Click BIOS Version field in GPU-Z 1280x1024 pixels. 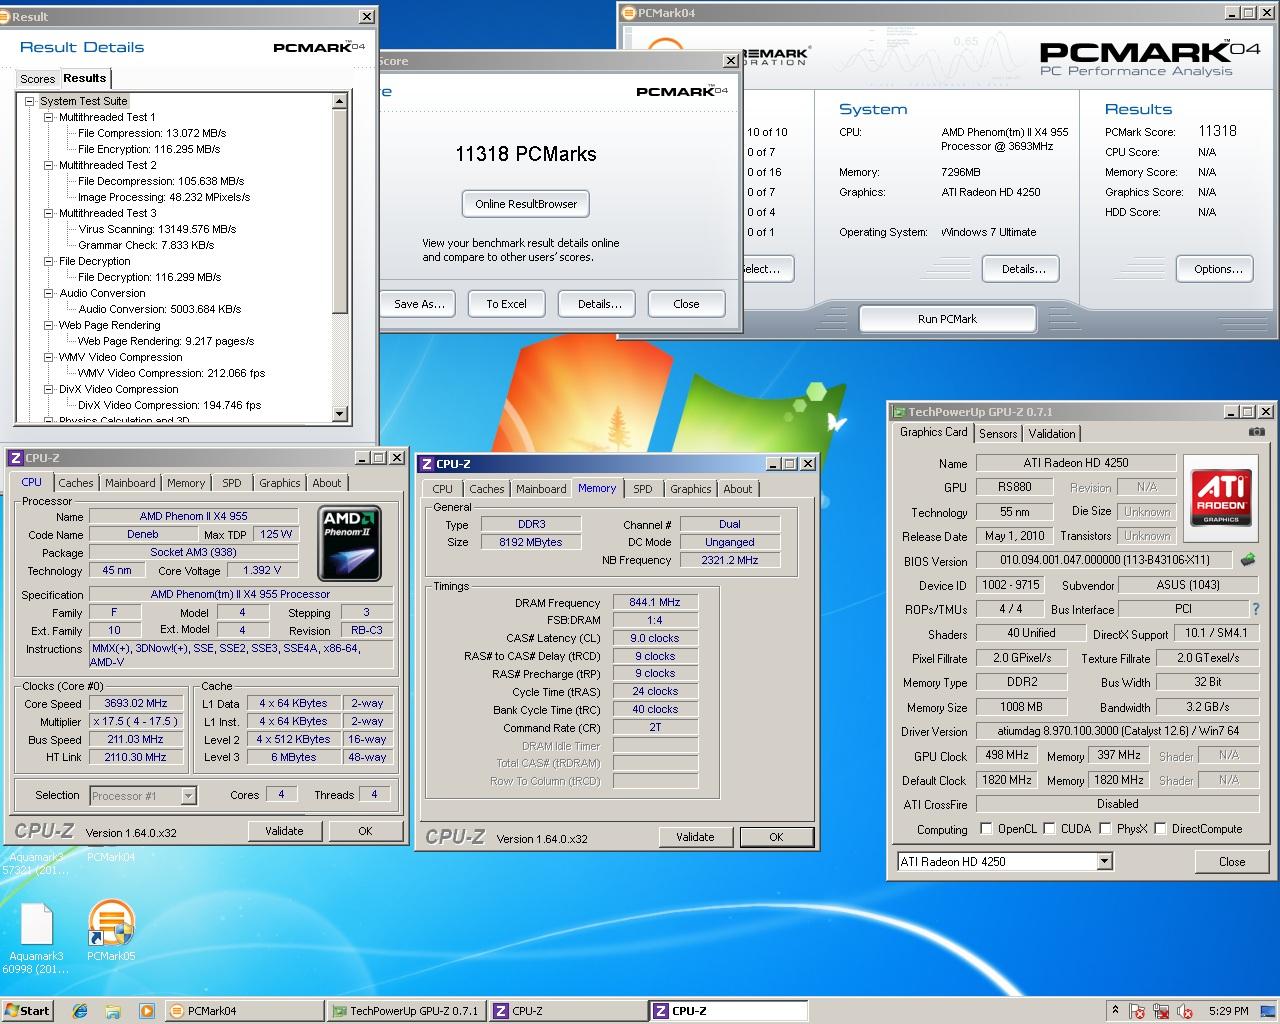pyautogui.click(x=1105, y=561)
